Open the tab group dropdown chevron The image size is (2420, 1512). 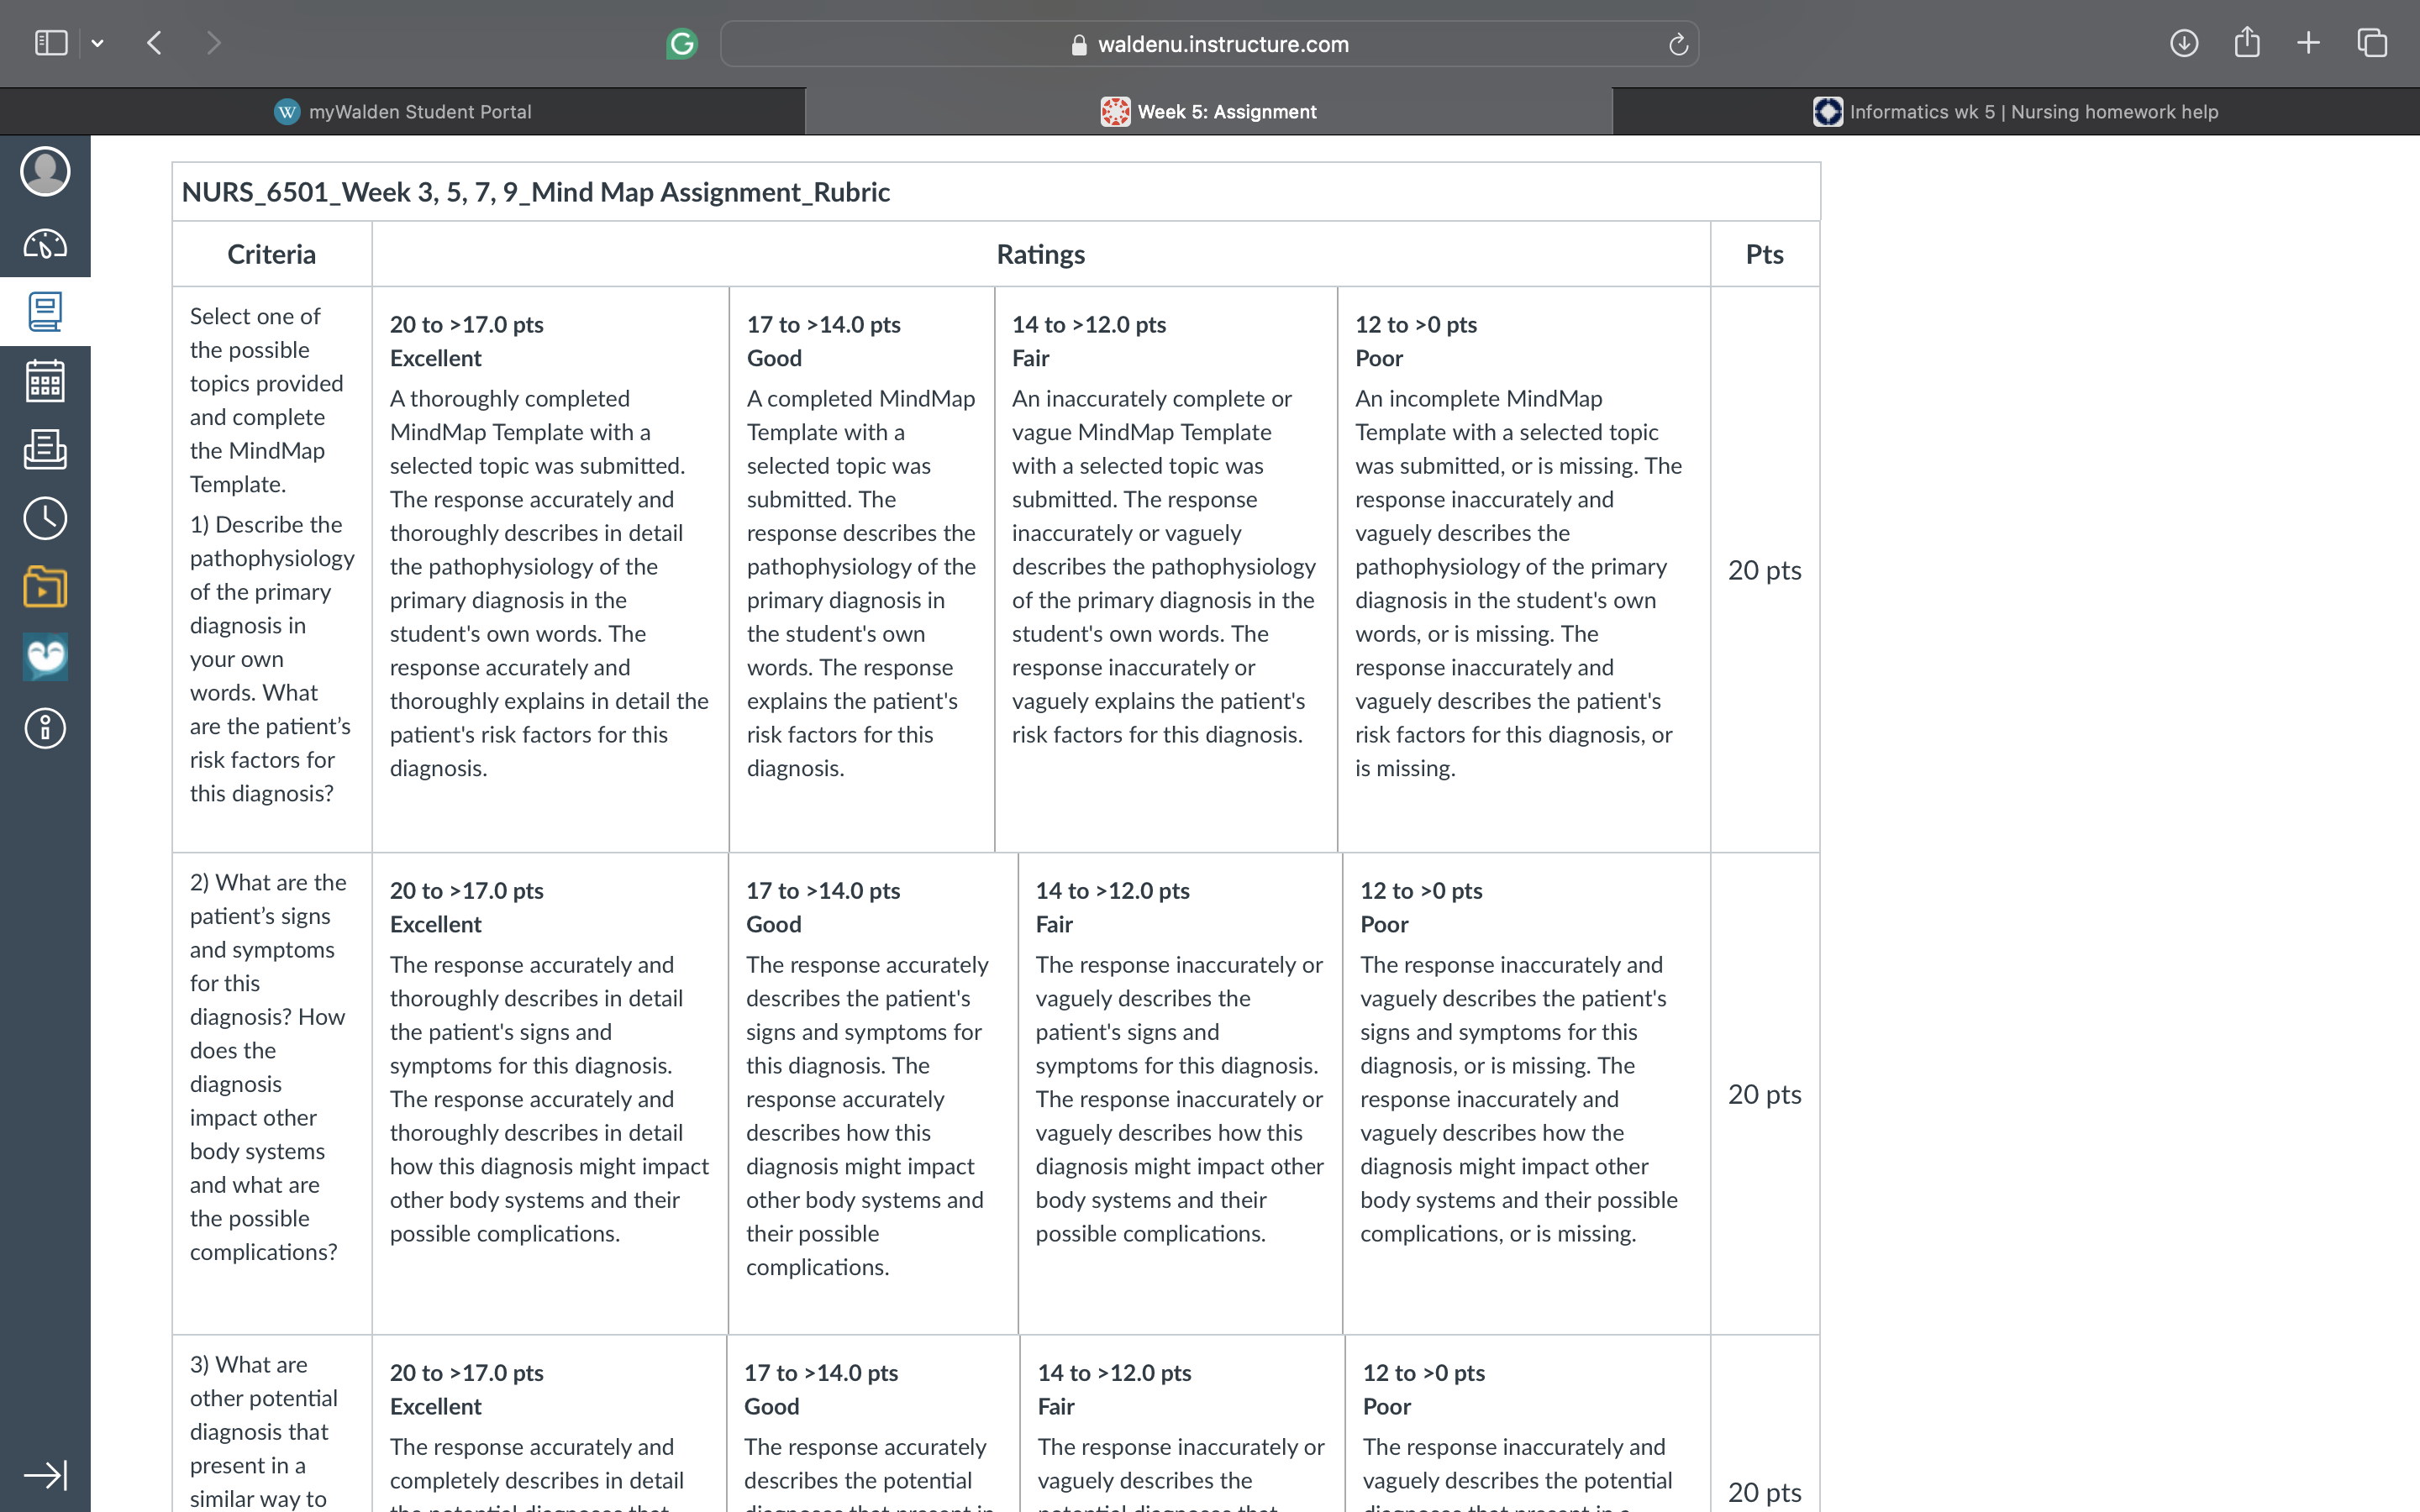(x=97, y=43)
